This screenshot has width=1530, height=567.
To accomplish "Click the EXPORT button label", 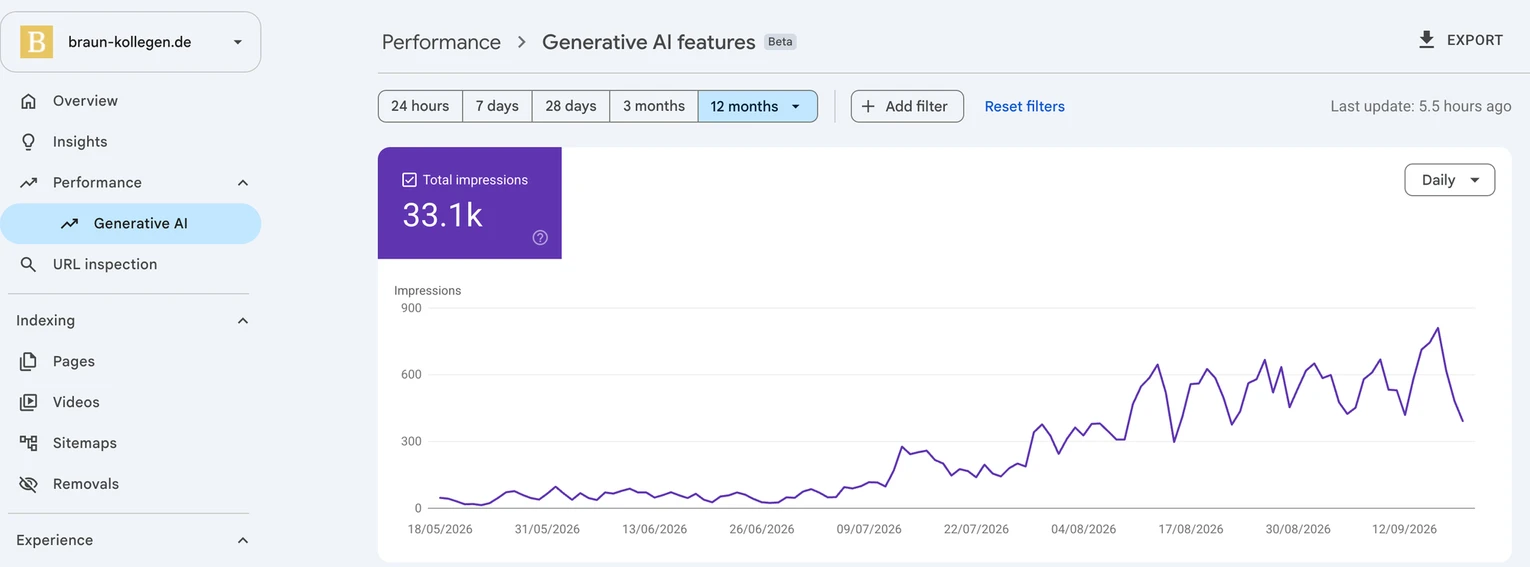I will 1475,40.
